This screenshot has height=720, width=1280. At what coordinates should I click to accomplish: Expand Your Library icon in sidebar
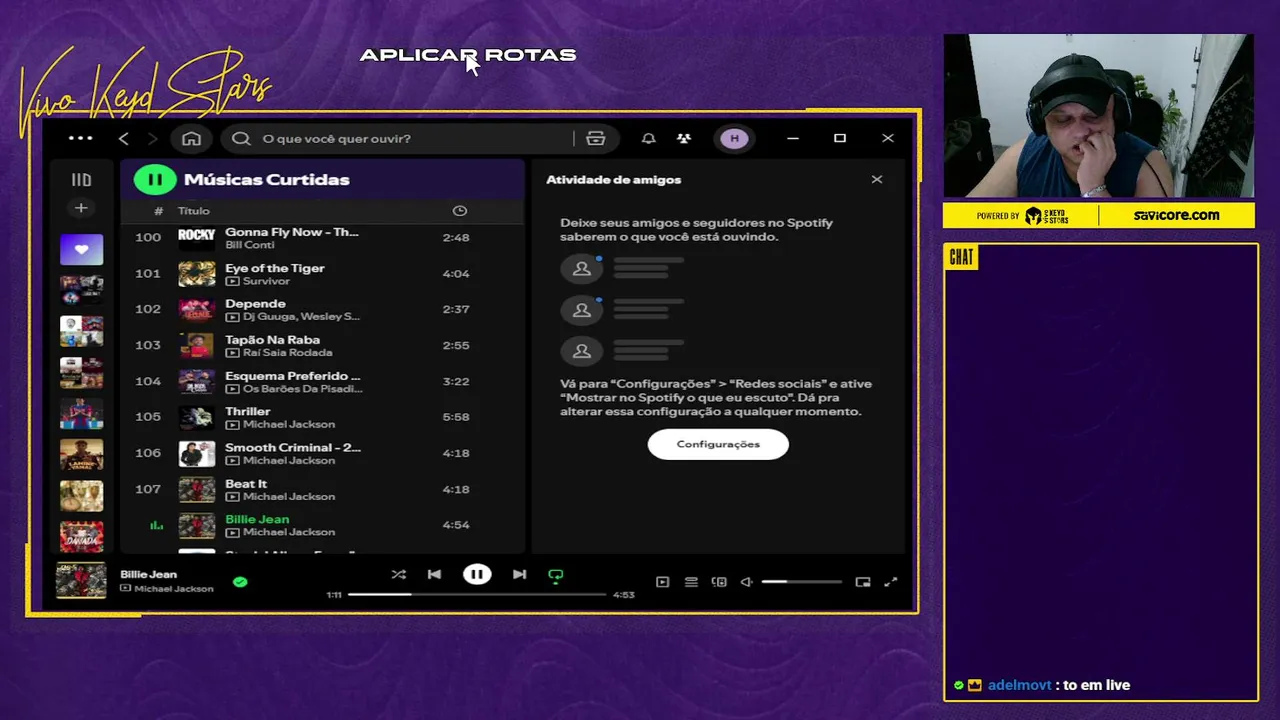click(81, 180)
